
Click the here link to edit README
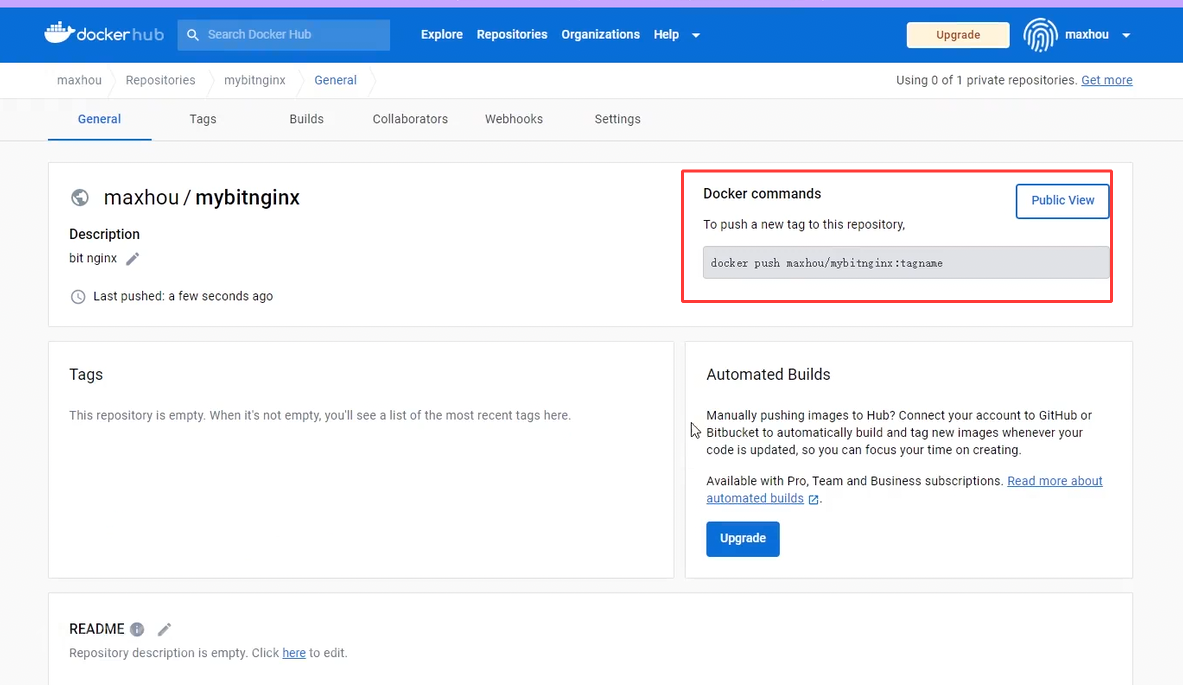[293, 653]
